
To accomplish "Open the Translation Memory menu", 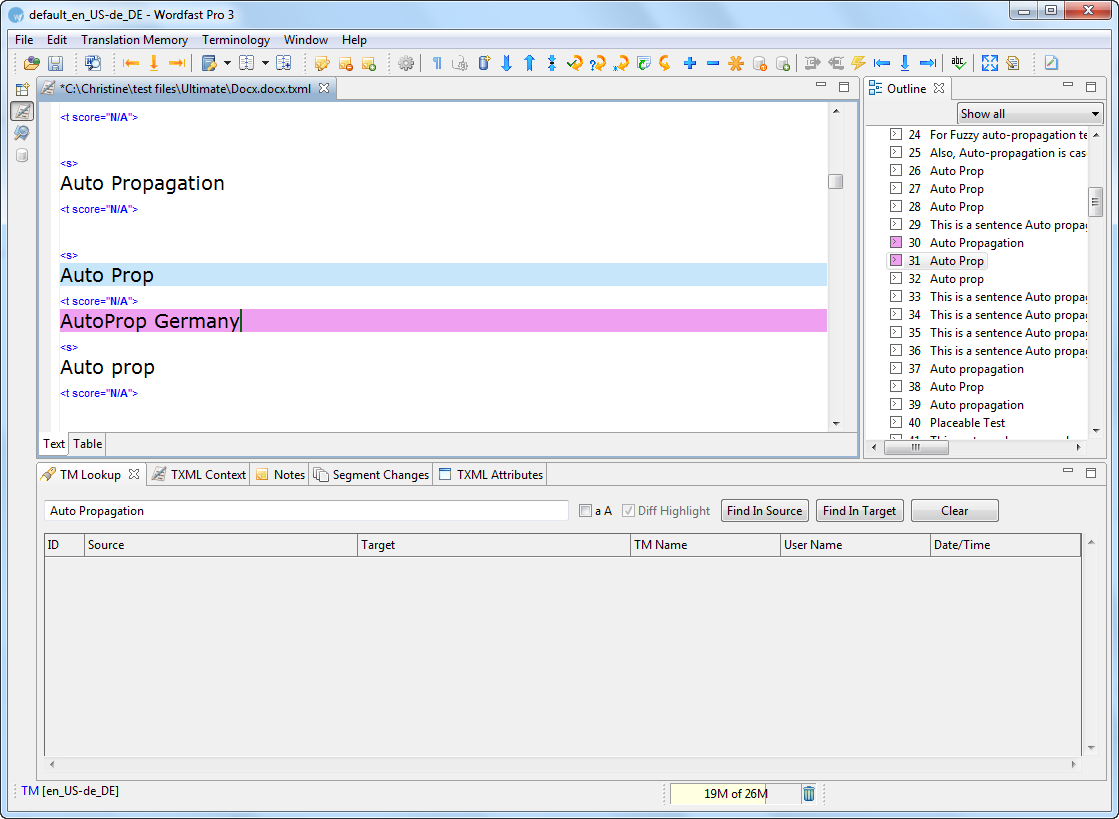I will [x=134, y=40].
